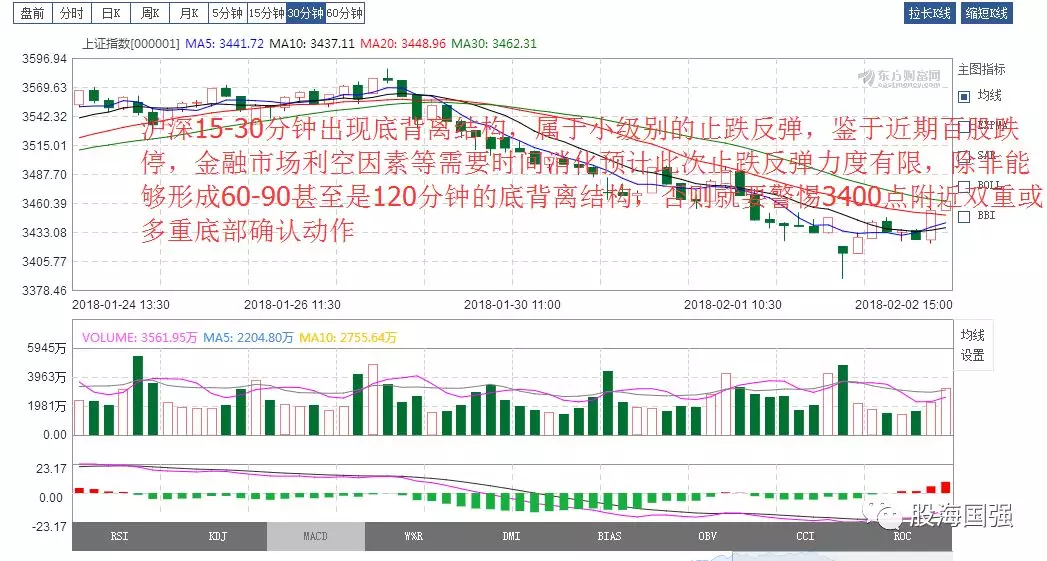The width and height of the screenshot is (1047, 561).
Task: Open the 日K daily candlestick tab
Action: click(x=111, y=13)
